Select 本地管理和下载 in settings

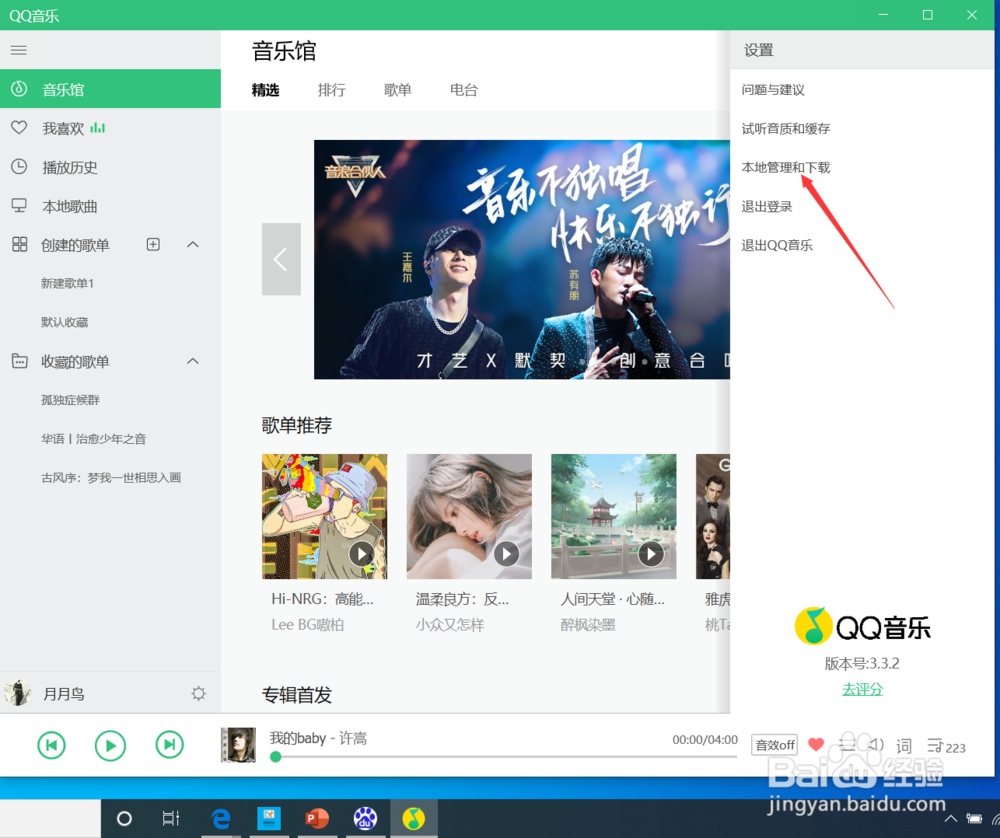pyautogui.click(x=785, y=168)
